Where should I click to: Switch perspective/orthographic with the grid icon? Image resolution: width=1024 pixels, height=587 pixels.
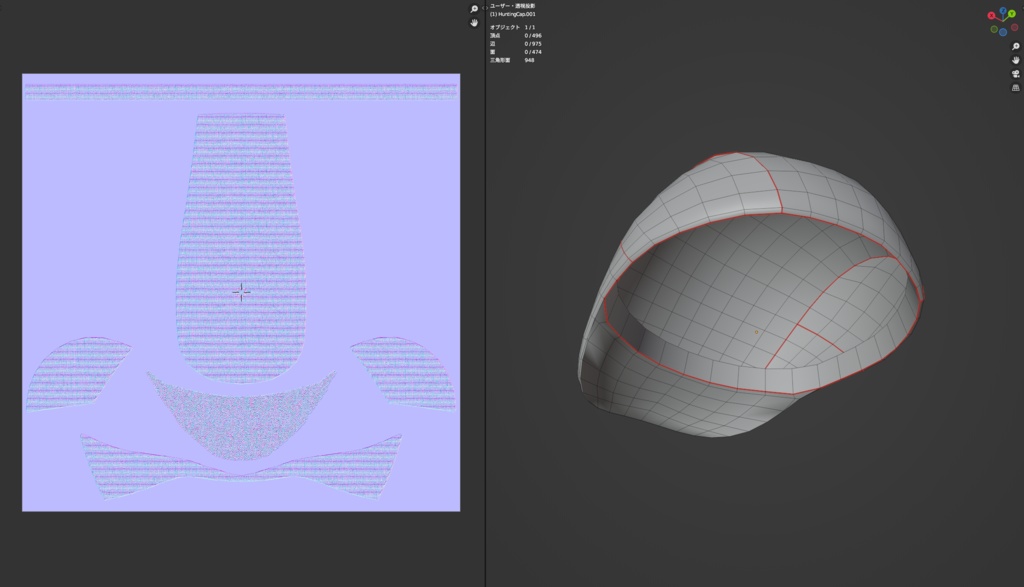(x=1015, y=88)
